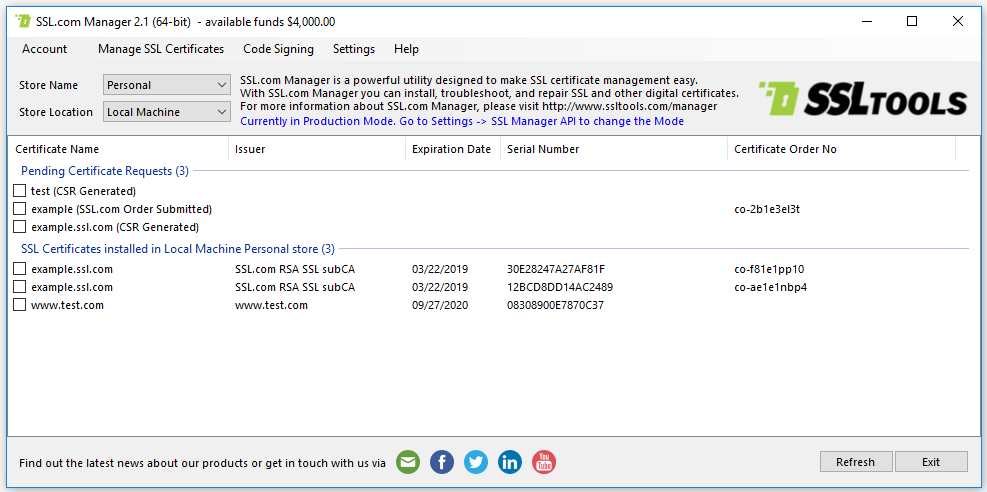This screenshot has width=987, height=492.
Task: Check example.ssl.com with serial 30E28247A27AF81F
Action: point(20,269)
